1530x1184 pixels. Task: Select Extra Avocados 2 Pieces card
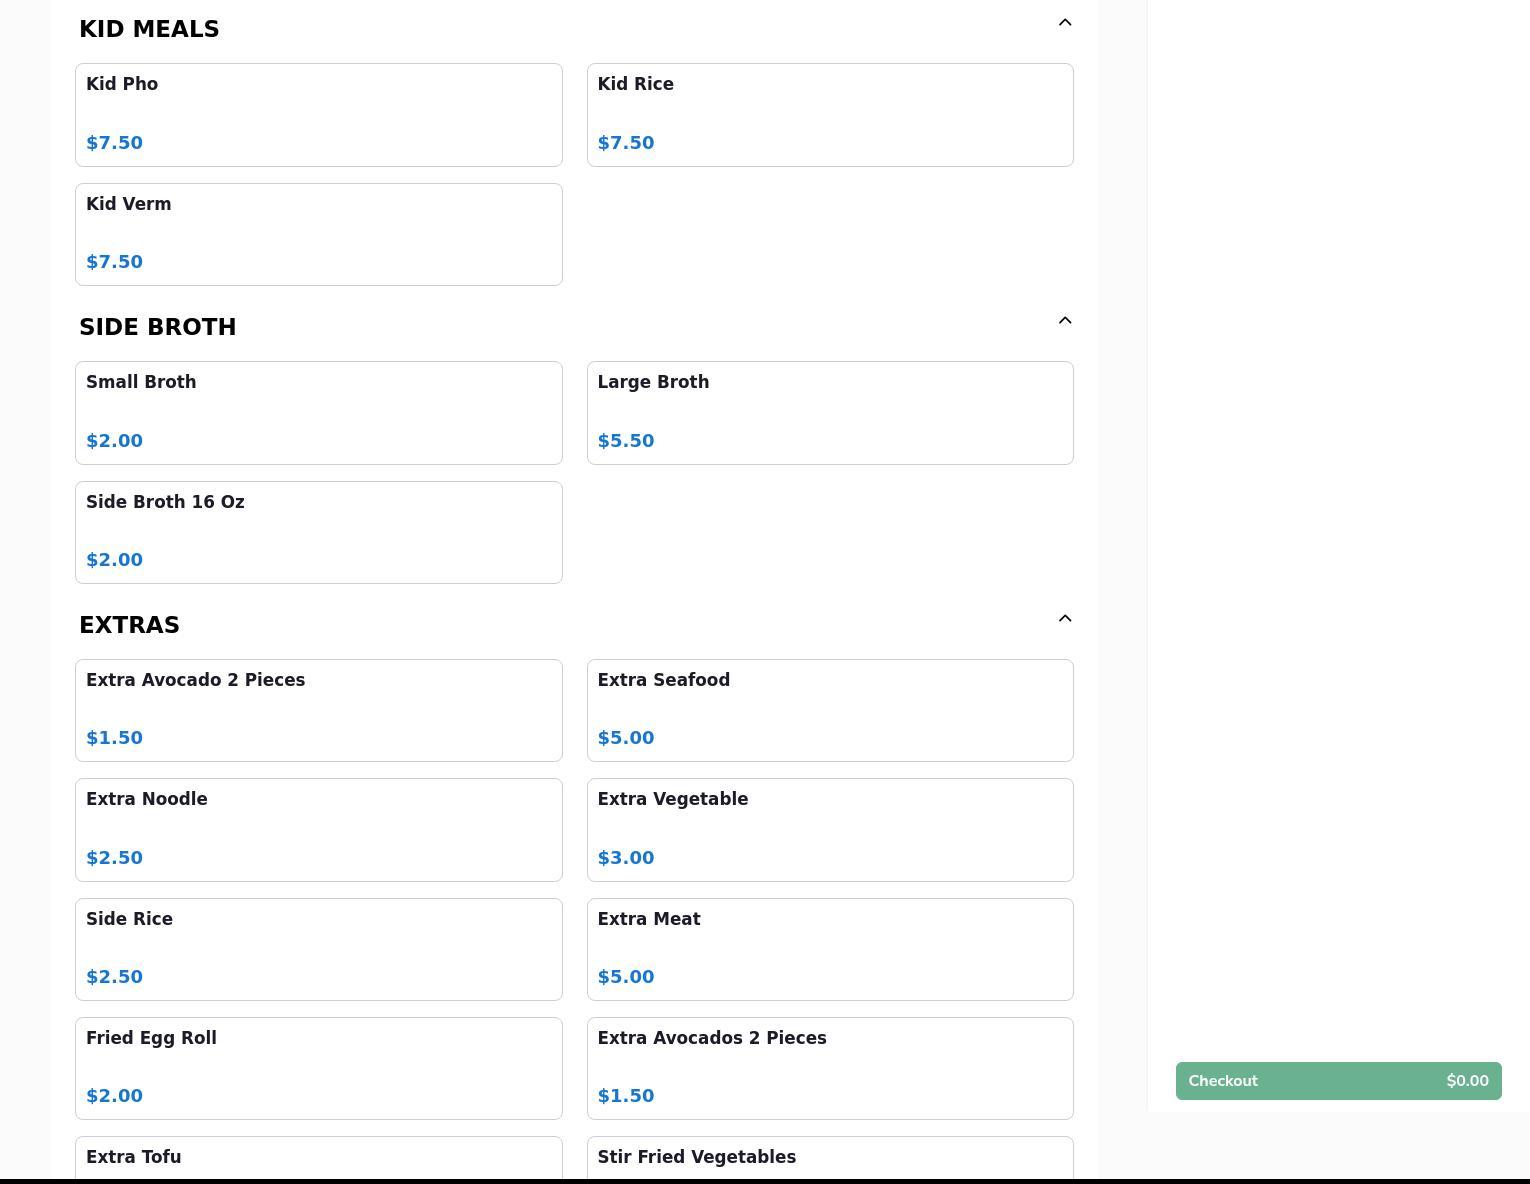(829, 1068)
